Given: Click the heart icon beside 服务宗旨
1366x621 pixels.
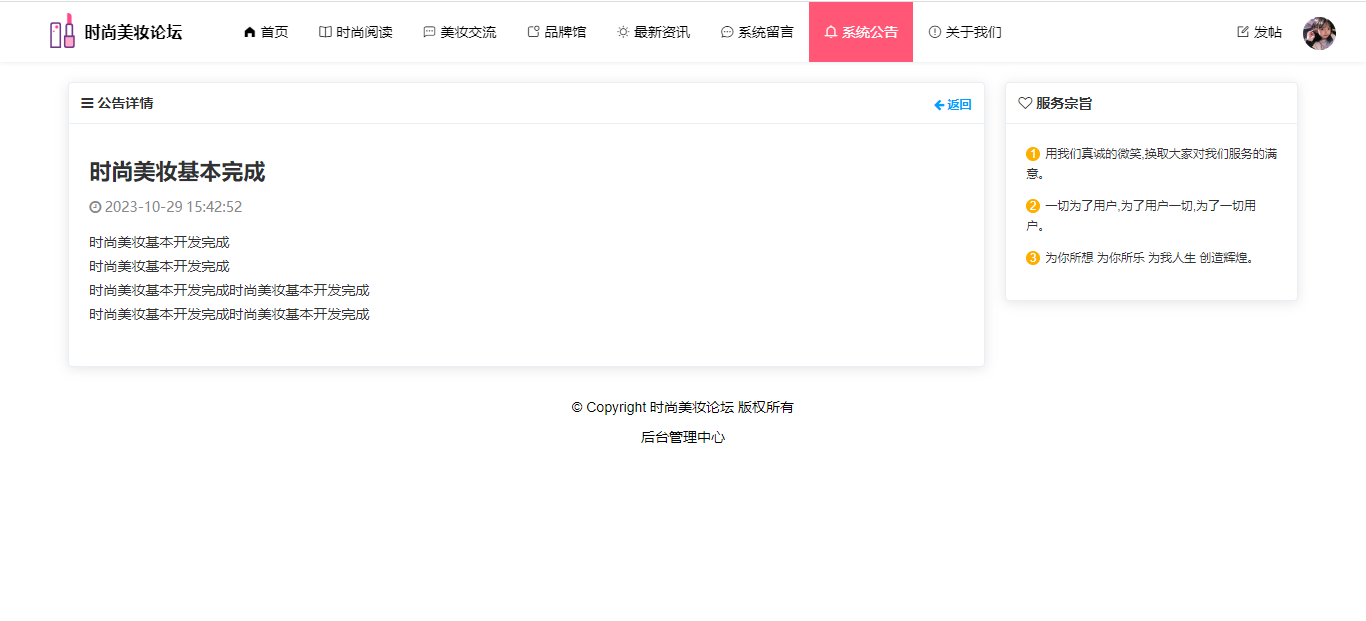Looking at the screenshot, I should point(1025,103).
